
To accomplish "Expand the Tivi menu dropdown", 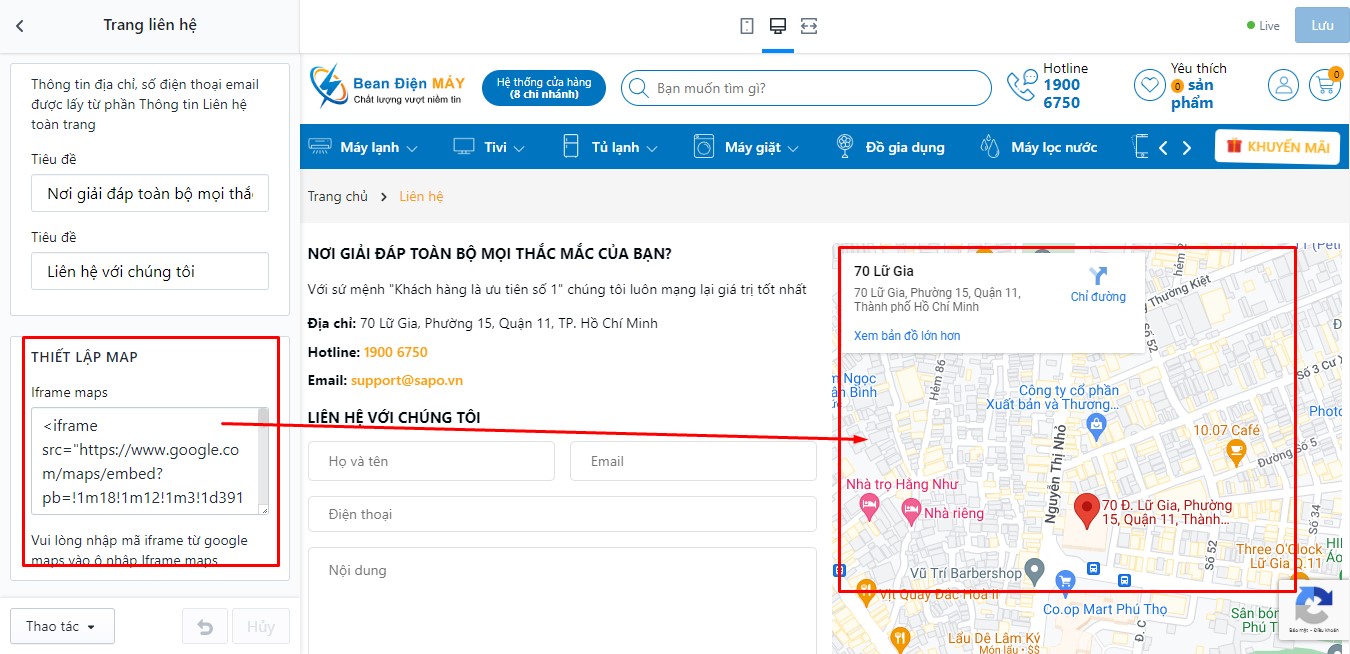I will tap(519, 149).
